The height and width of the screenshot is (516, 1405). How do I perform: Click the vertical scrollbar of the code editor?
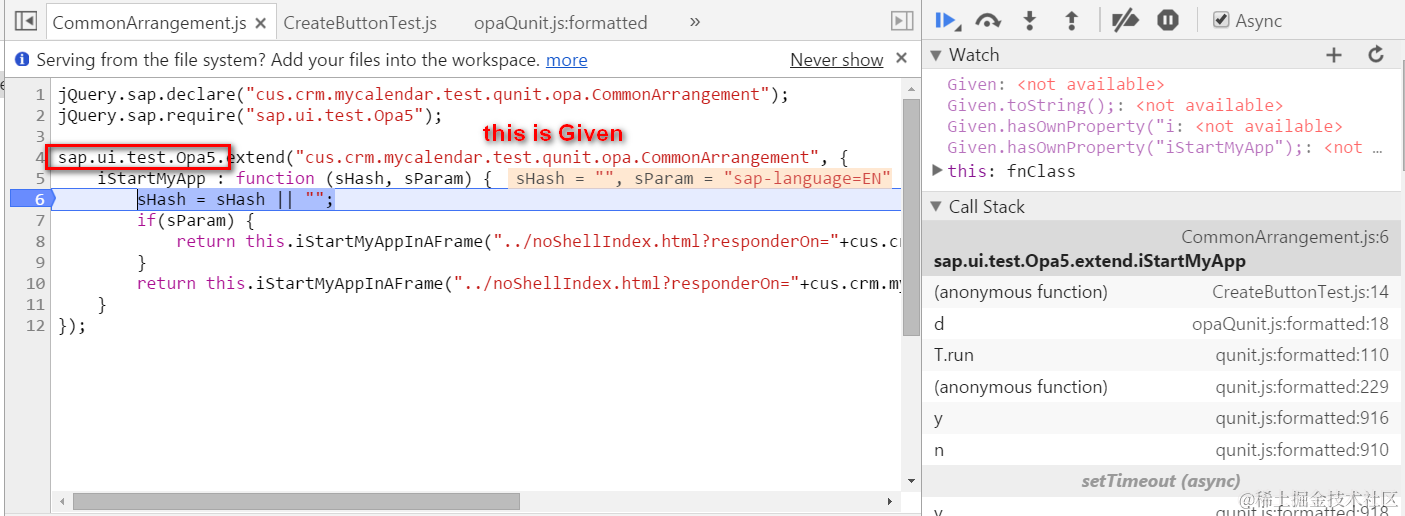click(x=910, y=216)
